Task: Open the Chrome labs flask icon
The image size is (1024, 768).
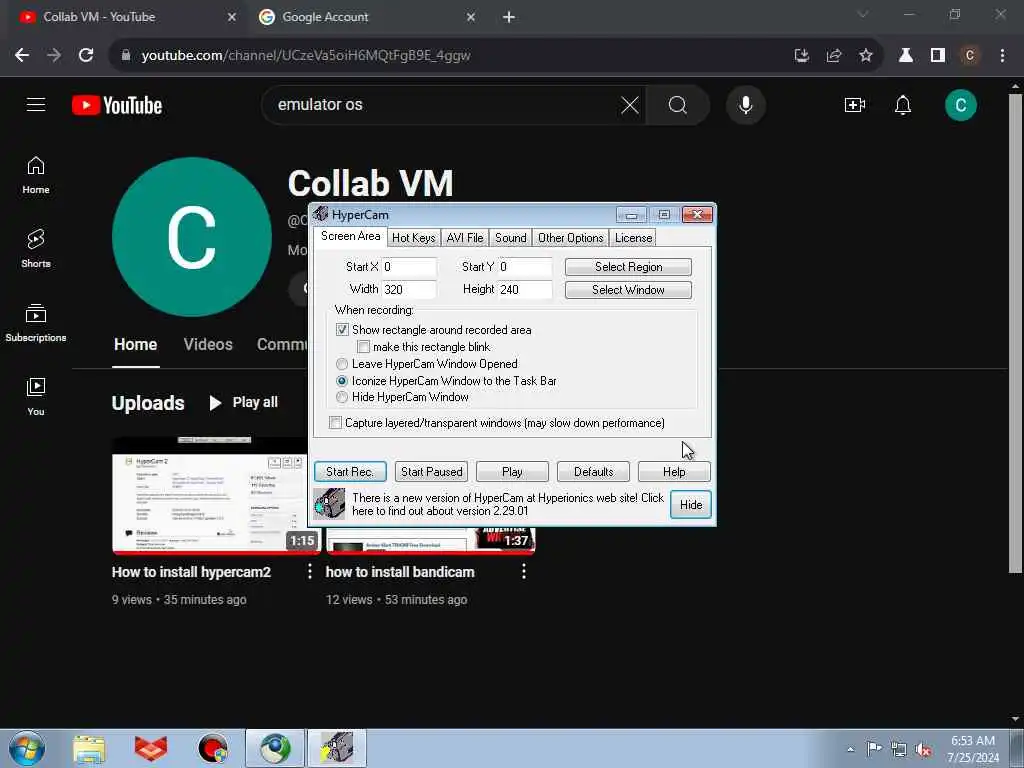Action: (906, 56)
